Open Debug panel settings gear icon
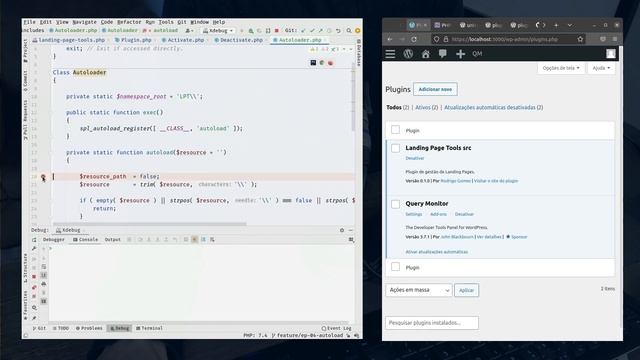640x360 pixels. [x=342, y=230]
